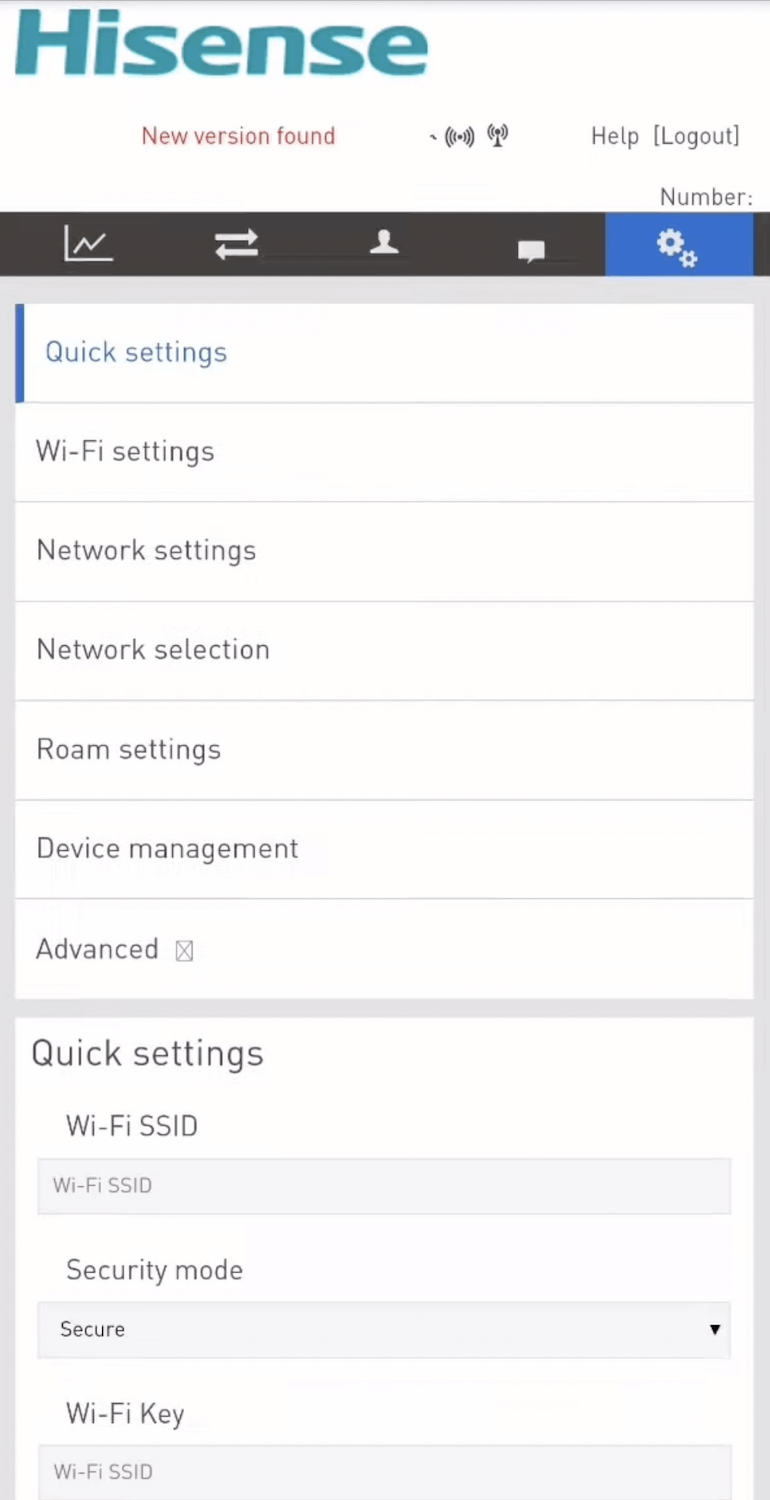The height and width of the screenshot is (1500, 770).
Task: Open the statistics chart tab icon
Action: (x=88, y=244)
